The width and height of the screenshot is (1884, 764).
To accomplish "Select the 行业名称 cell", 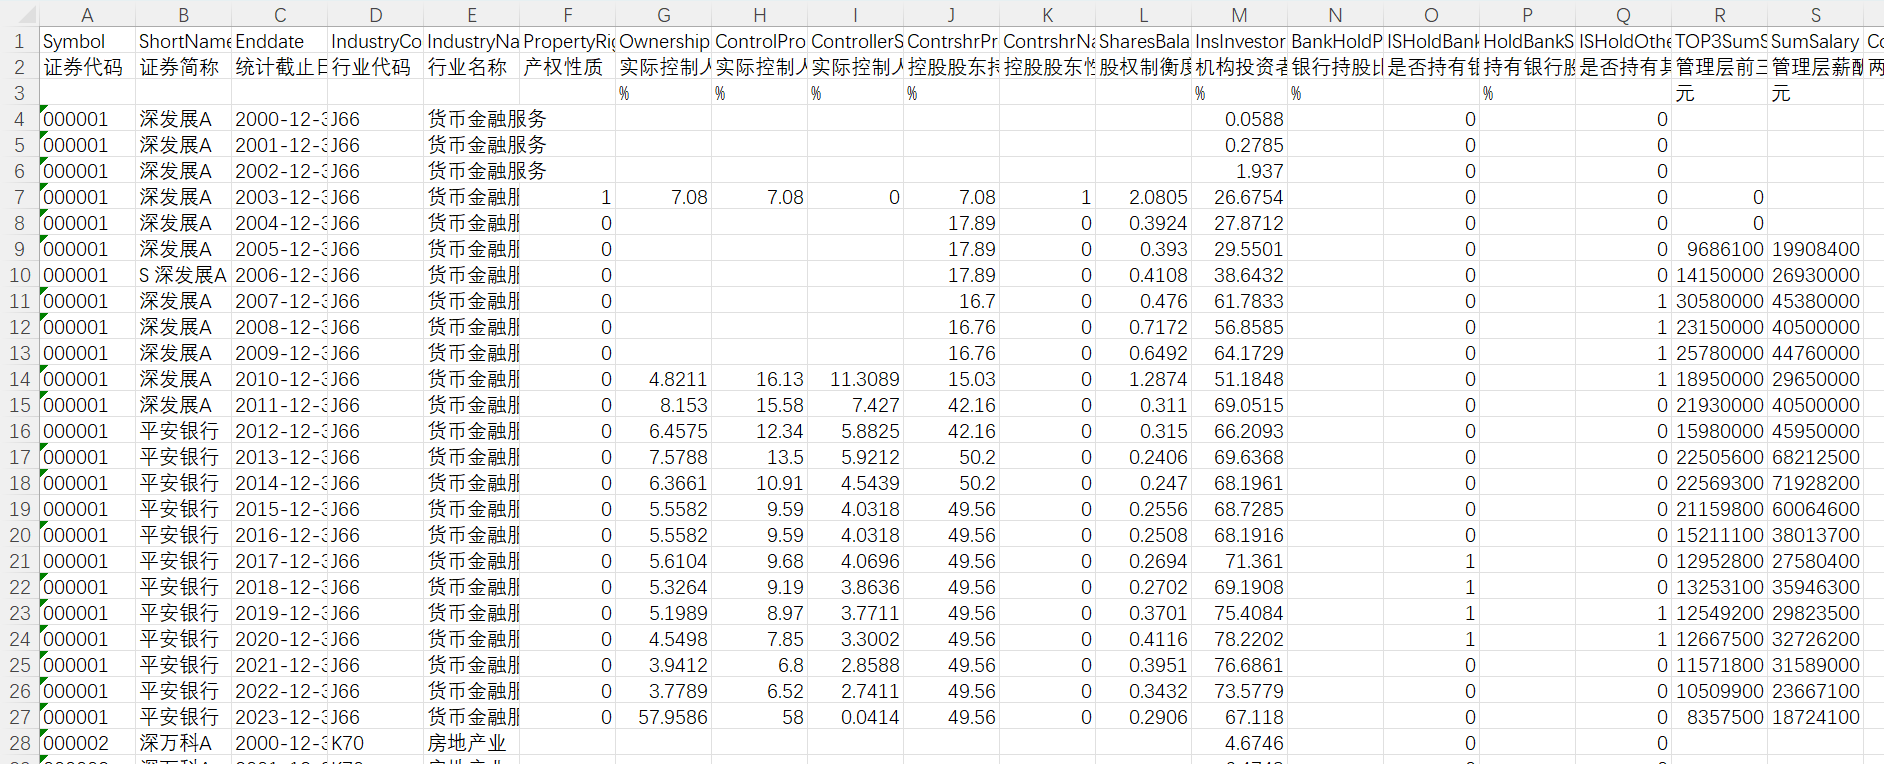I will click(471, 67).
